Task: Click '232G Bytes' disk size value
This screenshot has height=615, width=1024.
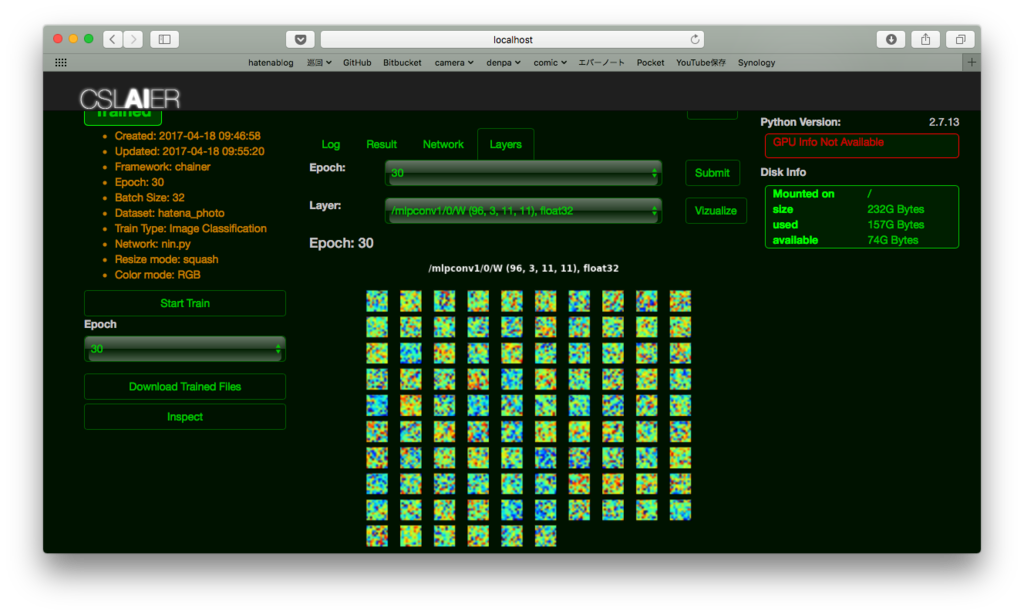Action: coord(895,210)
